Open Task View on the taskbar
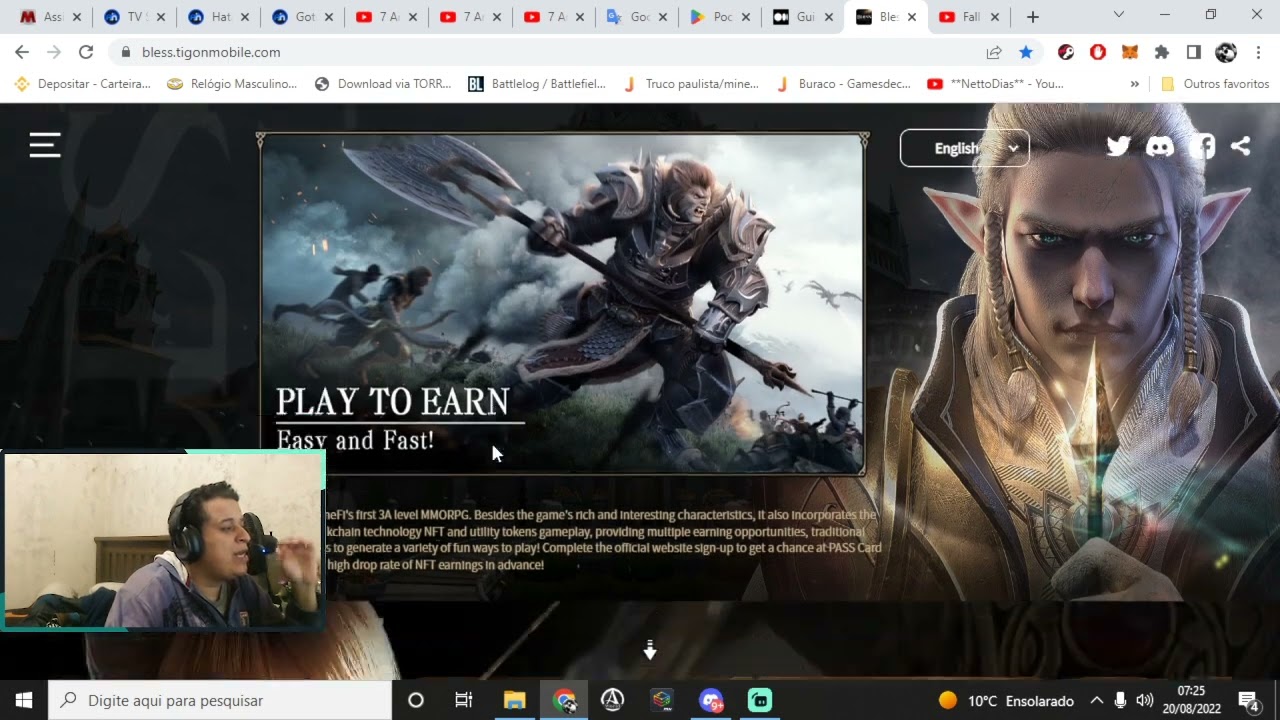Viewport: 1280px width, 720px height. click(x=464, y=700)
